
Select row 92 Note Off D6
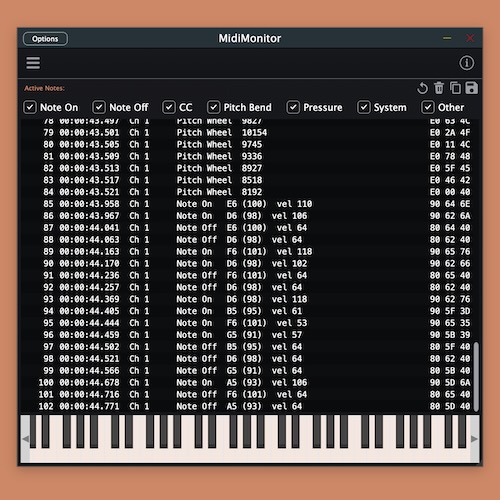tap(248, 287)
